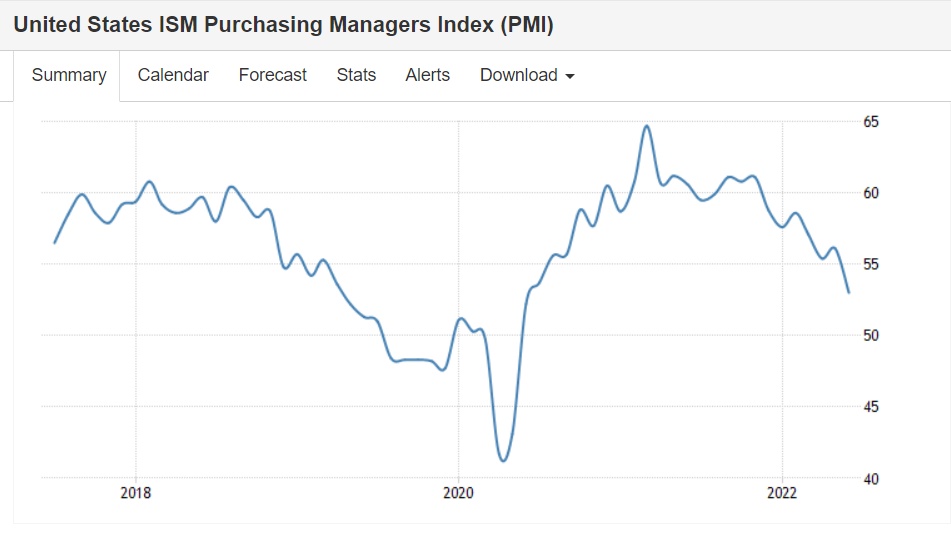Image resolution: width=951 pixels, height=546 pixels.
Task: Click the 2022 label on the x-axis
Action: pos(781,493)
